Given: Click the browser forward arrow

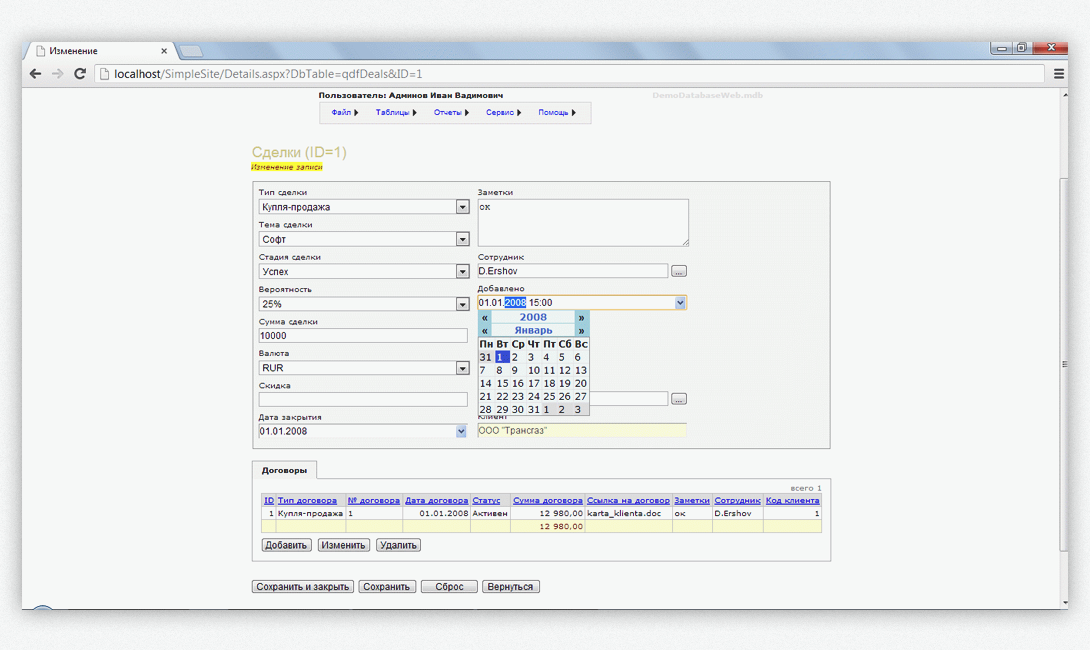Looking at the screenshot, I should tap(58, 74).
